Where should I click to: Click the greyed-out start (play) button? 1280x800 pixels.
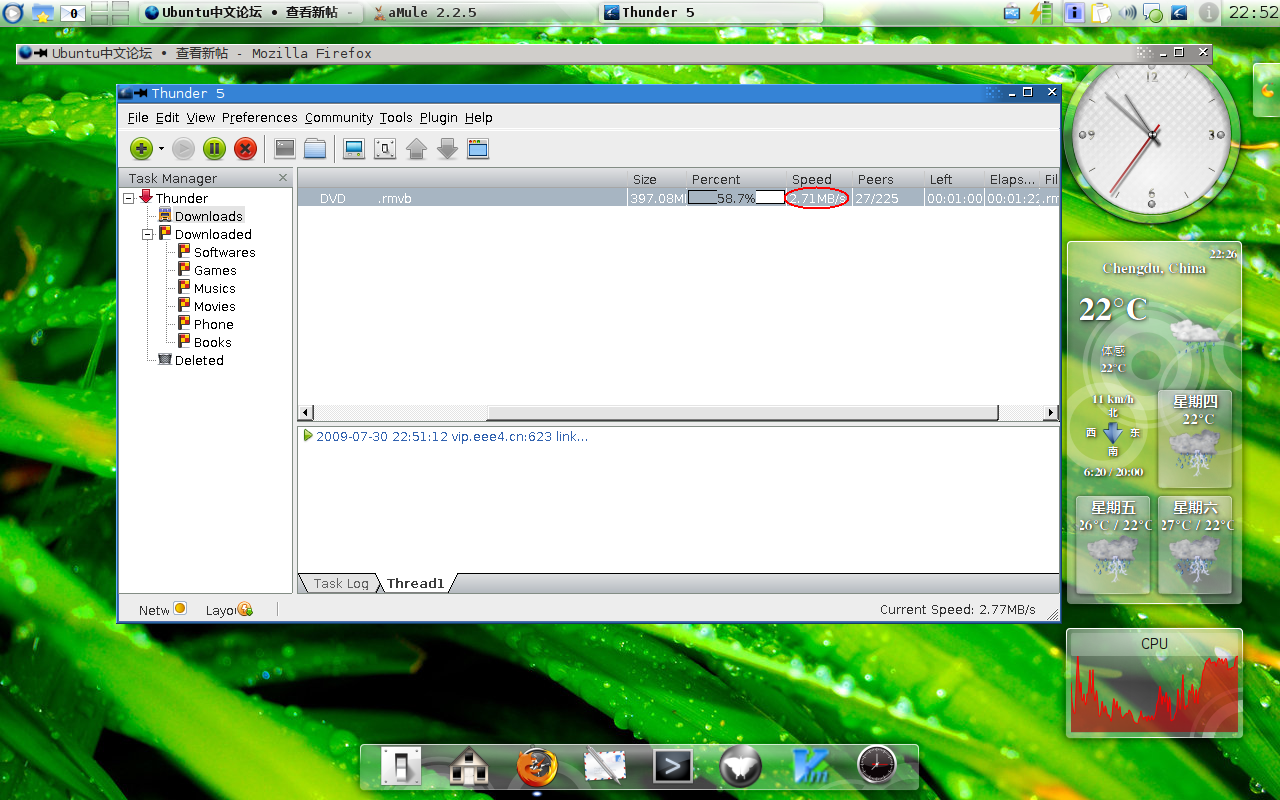183,149
